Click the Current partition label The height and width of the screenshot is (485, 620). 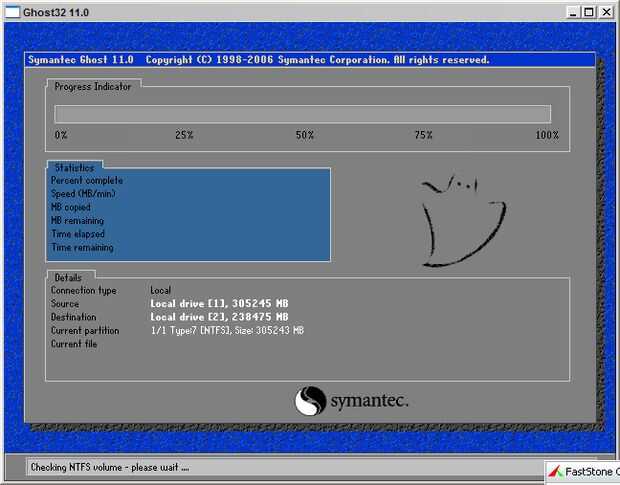point(85,330)
